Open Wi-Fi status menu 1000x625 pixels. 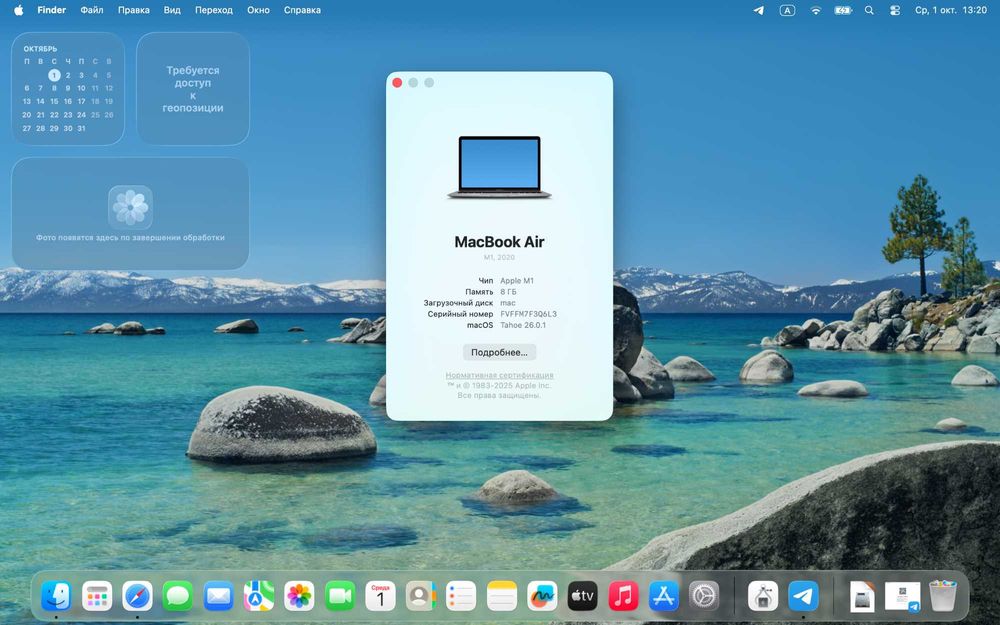[816, 10]
